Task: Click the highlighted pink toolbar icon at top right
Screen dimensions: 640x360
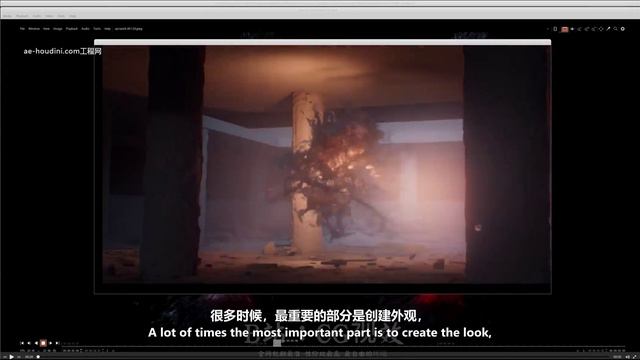Action: 565,29
